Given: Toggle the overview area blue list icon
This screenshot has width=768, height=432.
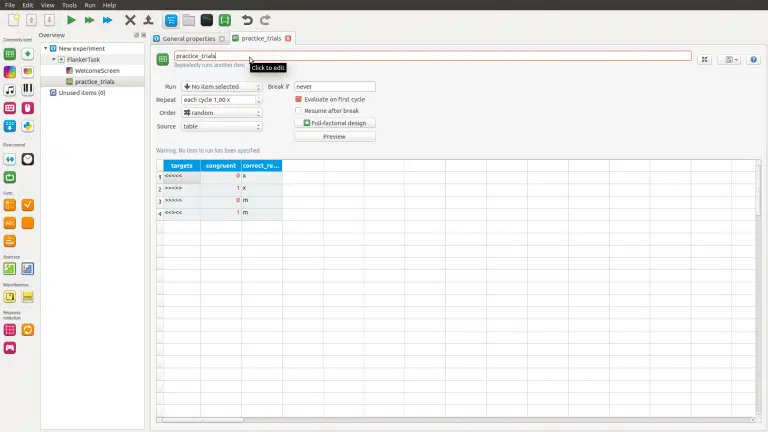Looking at the screenshot, I should 171,20.
